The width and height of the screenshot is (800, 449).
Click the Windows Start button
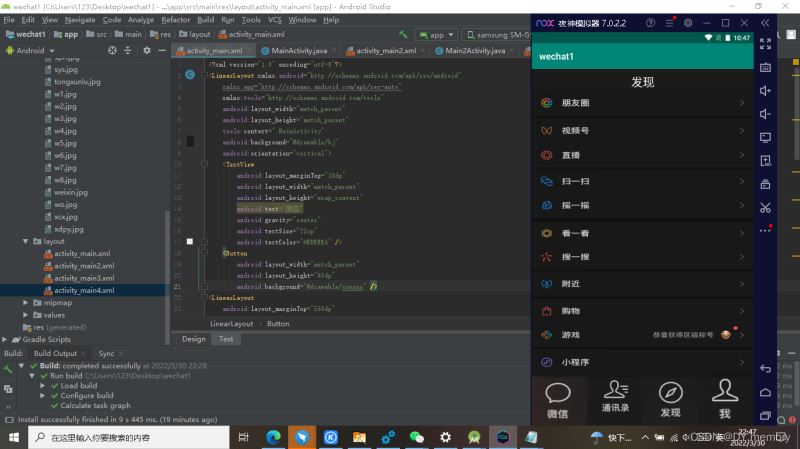tap(14, 437)
